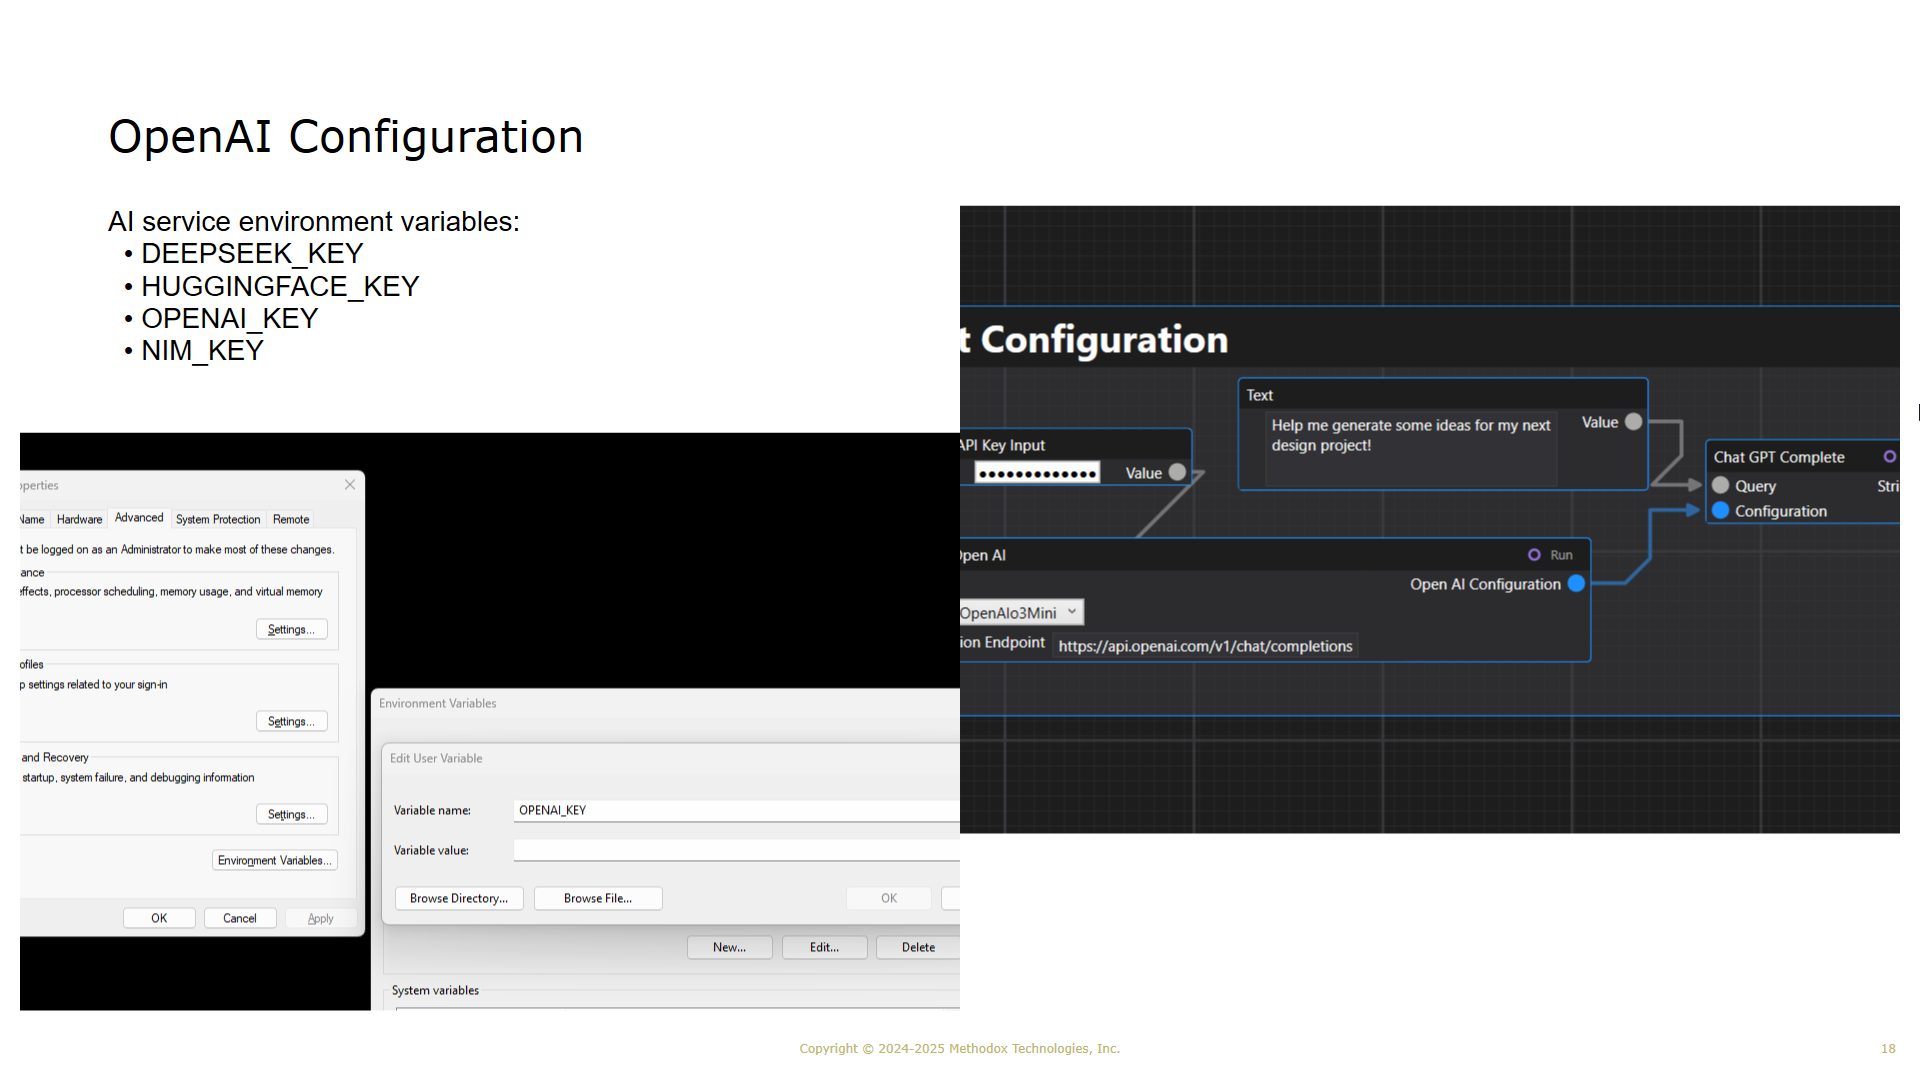The height and width of the screenshot is (1080, 1920).
Task: Click the blue Open AI Configuration output port
Action: [1576, 583]
